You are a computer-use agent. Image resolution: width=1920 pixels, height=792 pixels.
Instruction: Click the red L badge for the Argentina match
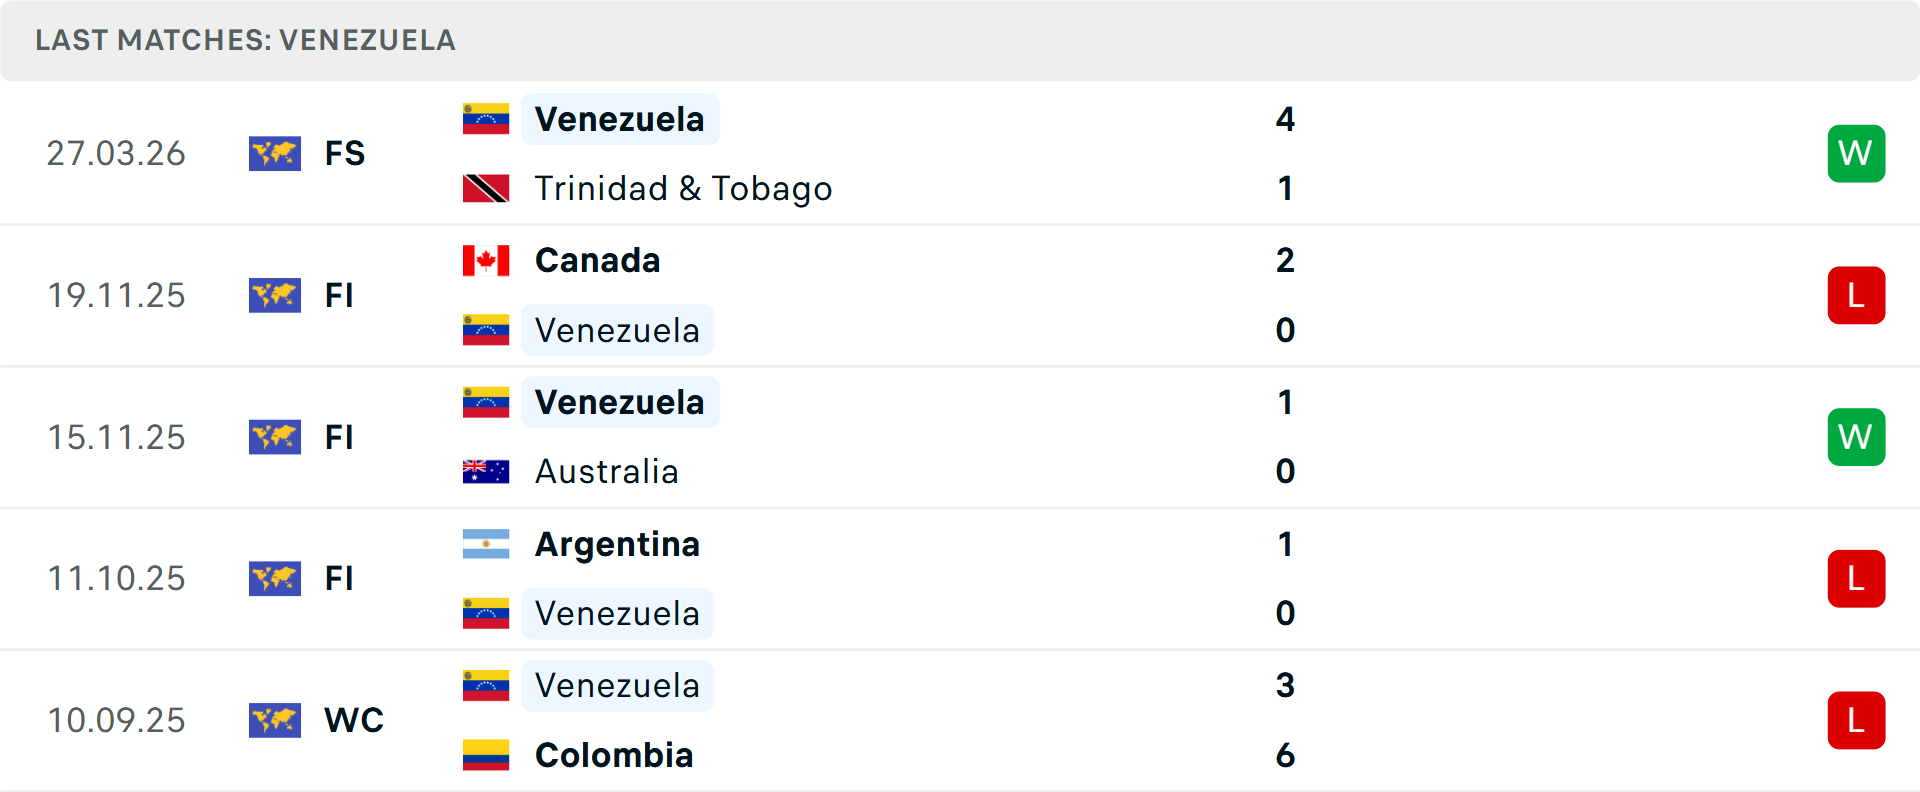[x=1856, y=579]
